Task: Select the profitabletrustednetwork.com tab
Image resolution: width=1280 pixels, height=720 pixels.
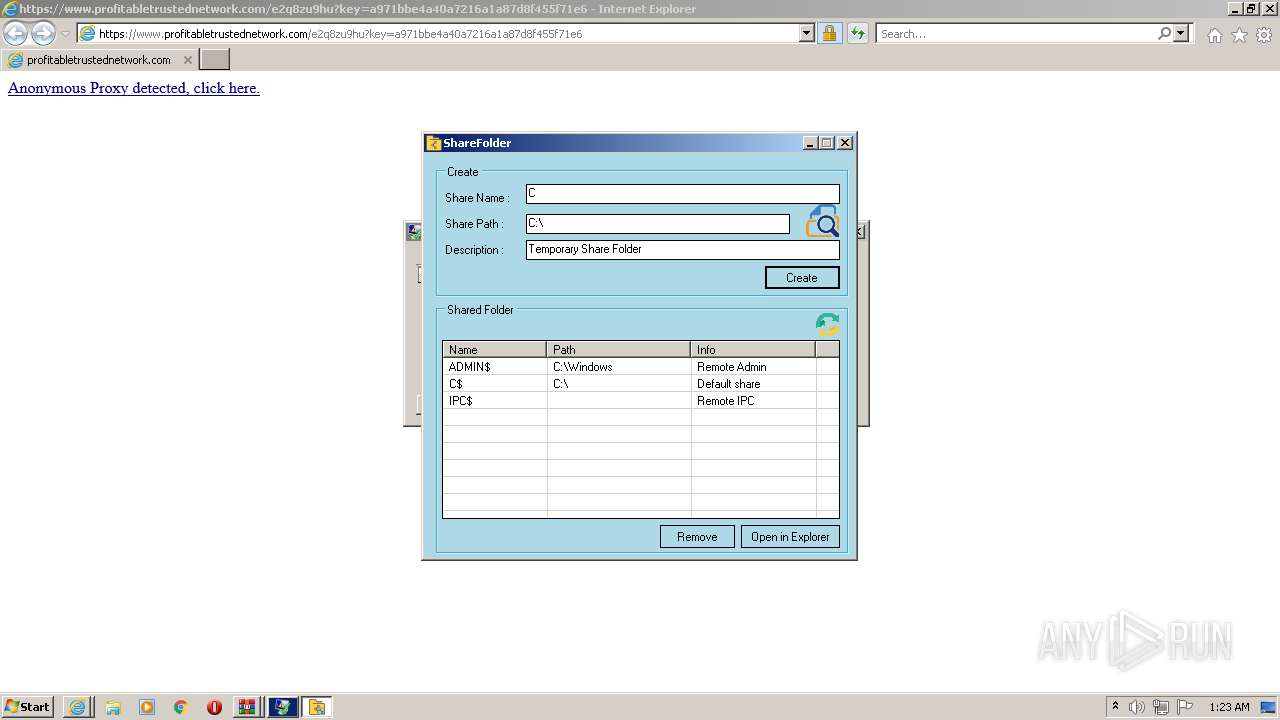Action: [x=98, y=60]
